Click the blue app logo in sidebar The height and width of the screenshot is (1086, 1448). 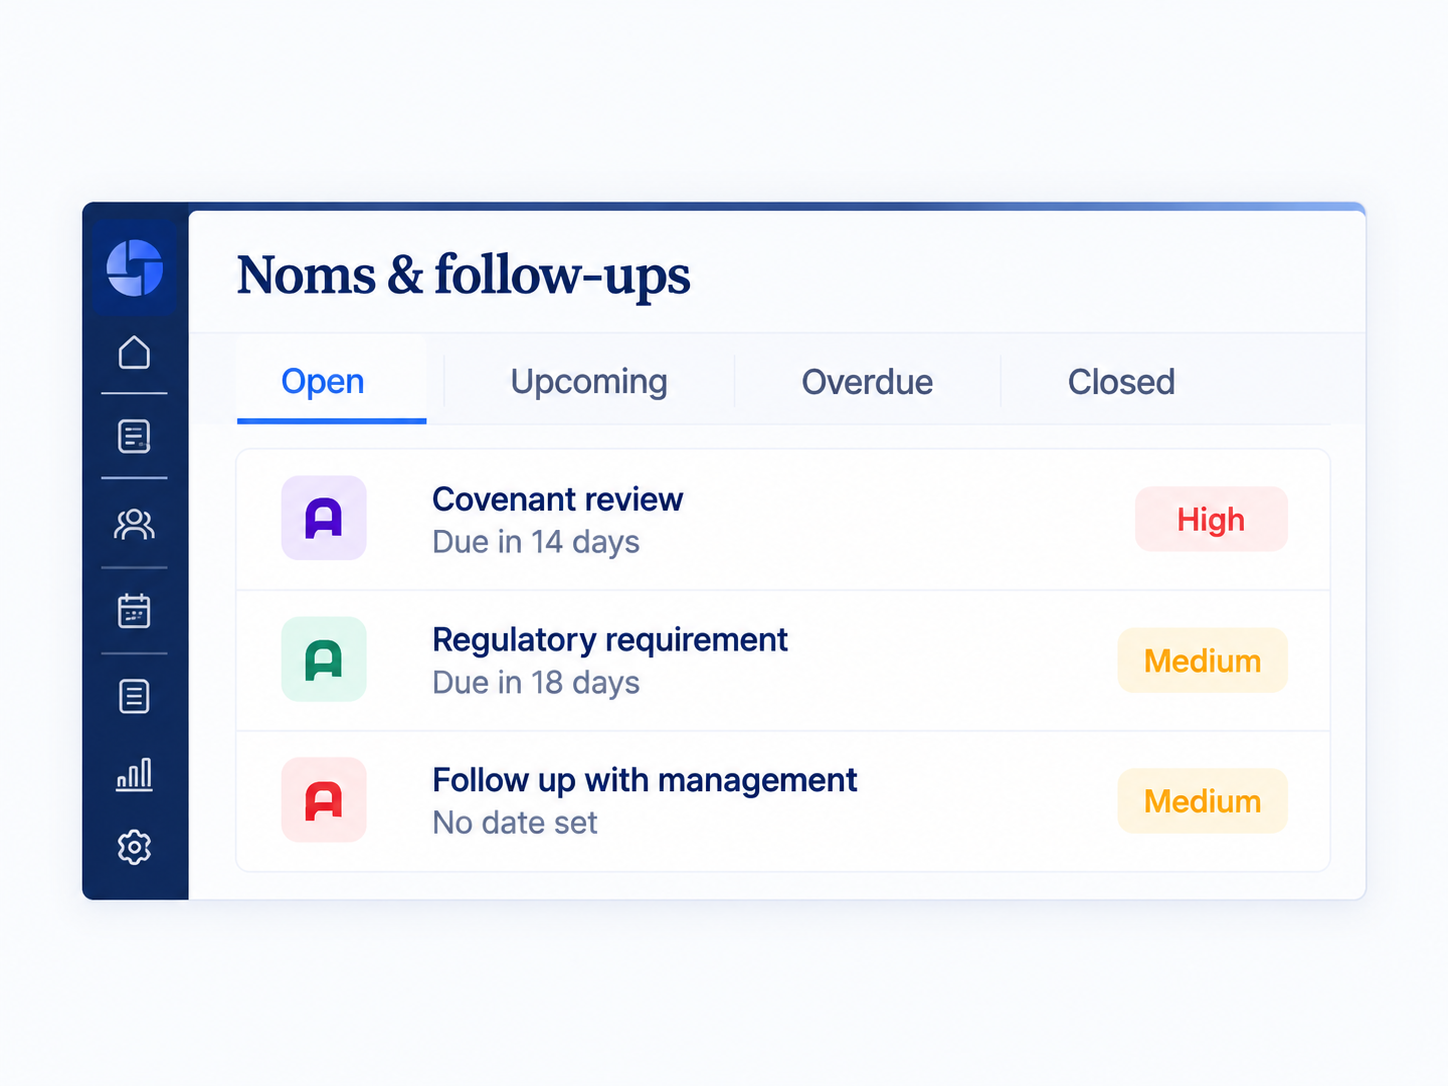135,268
